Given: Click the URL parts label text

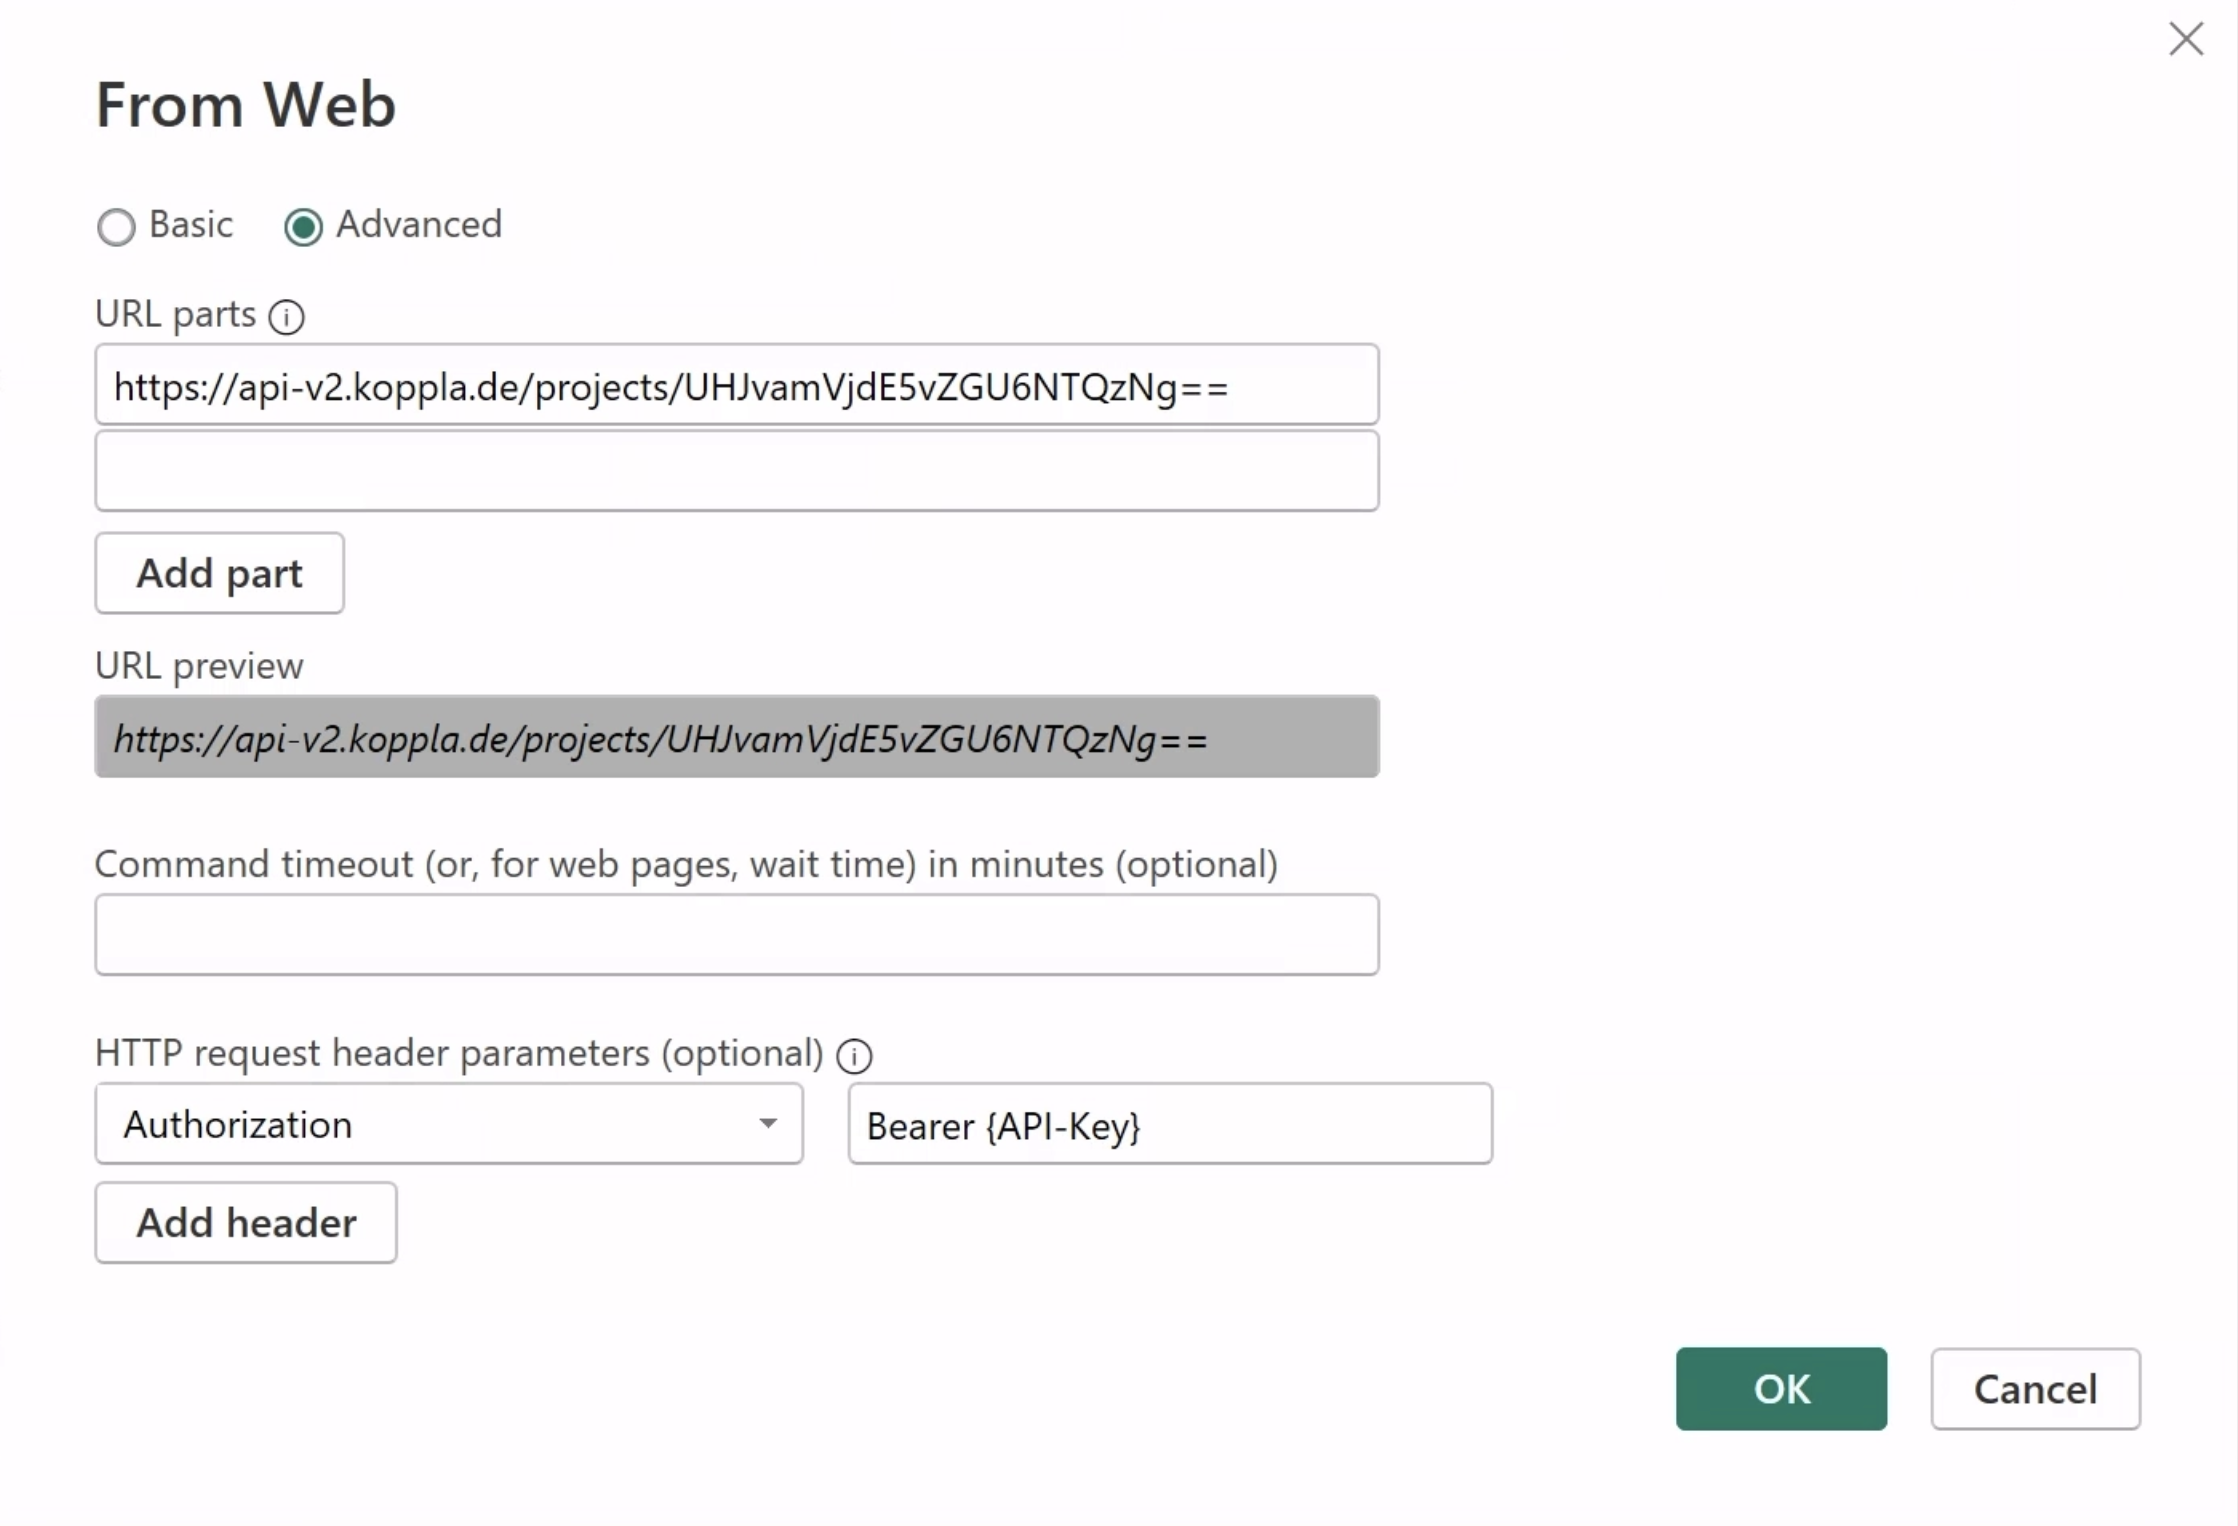Looking at the screenshot, I should coord(176,315).
